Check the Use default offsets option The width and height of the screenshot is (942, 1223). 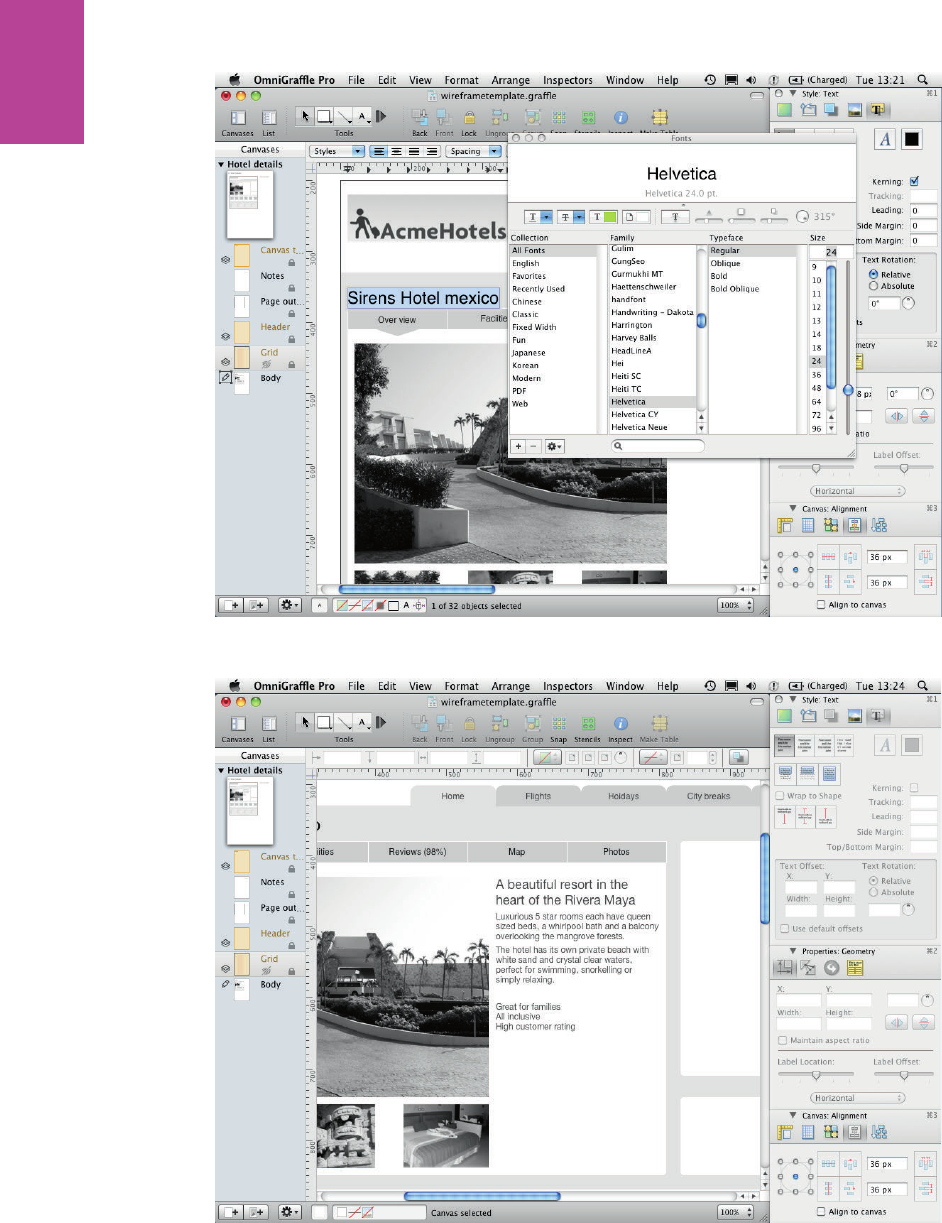pos(785,929)
